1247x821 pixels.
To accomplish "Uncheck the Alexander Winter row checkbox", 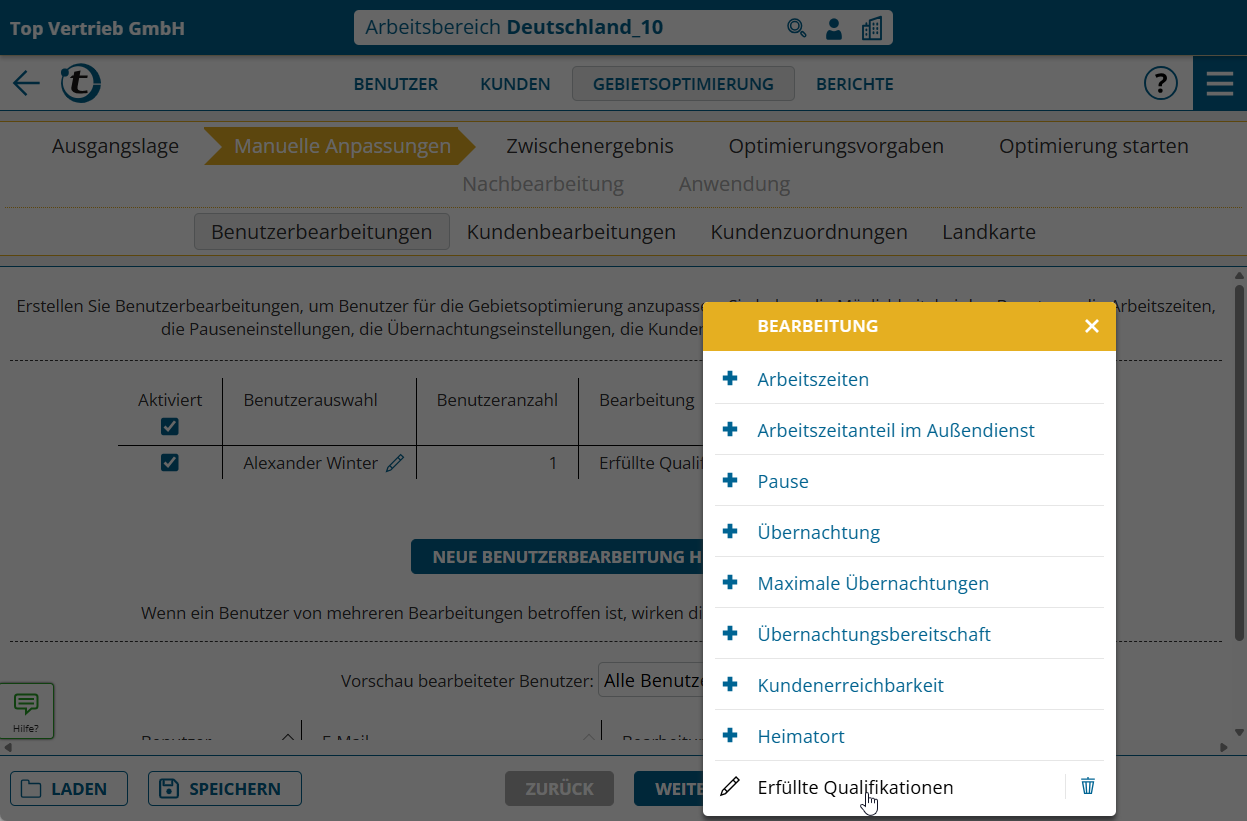I will pyautogui.click(x=170, y=463).
